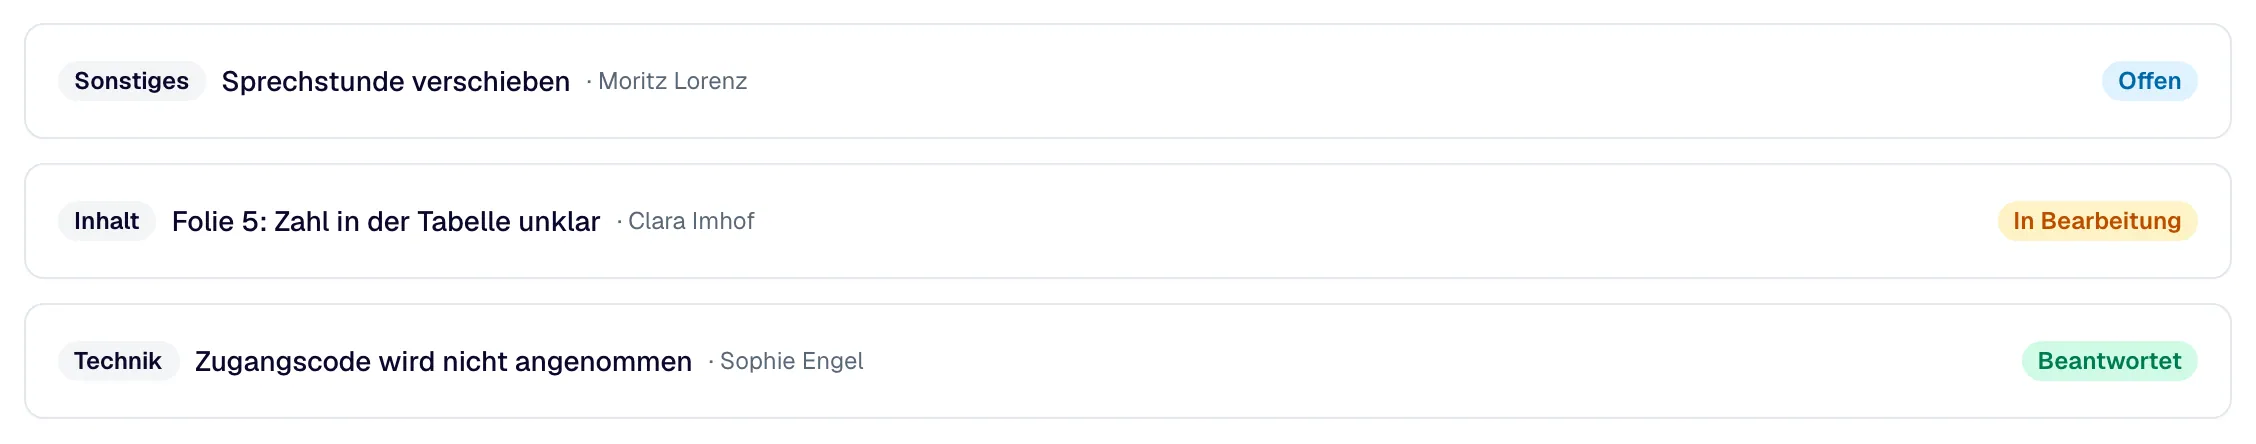The height and width of the screenshot is (444, 2256).
Task: Click the blue Offen status badge
Action: [2149, 81]
